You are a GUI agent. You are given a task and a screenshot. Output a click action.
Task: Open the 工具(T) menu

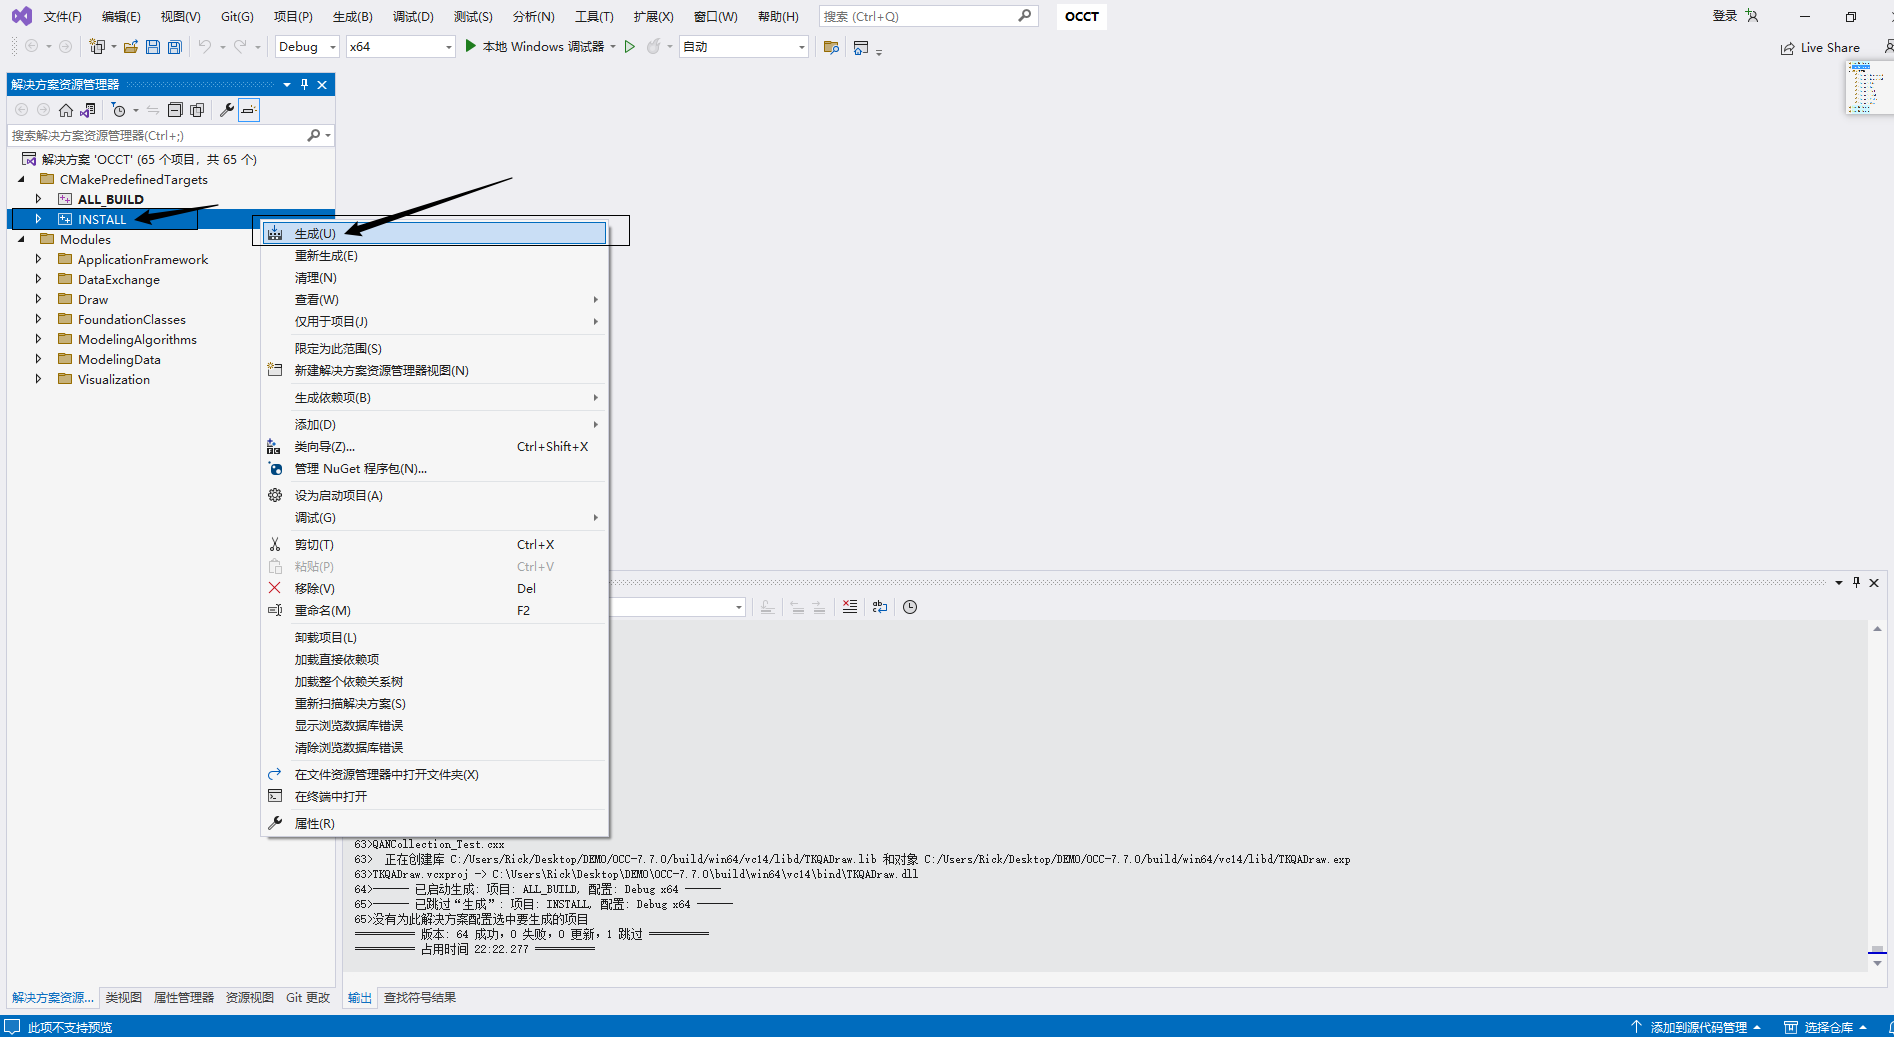[x=594, y=16]
